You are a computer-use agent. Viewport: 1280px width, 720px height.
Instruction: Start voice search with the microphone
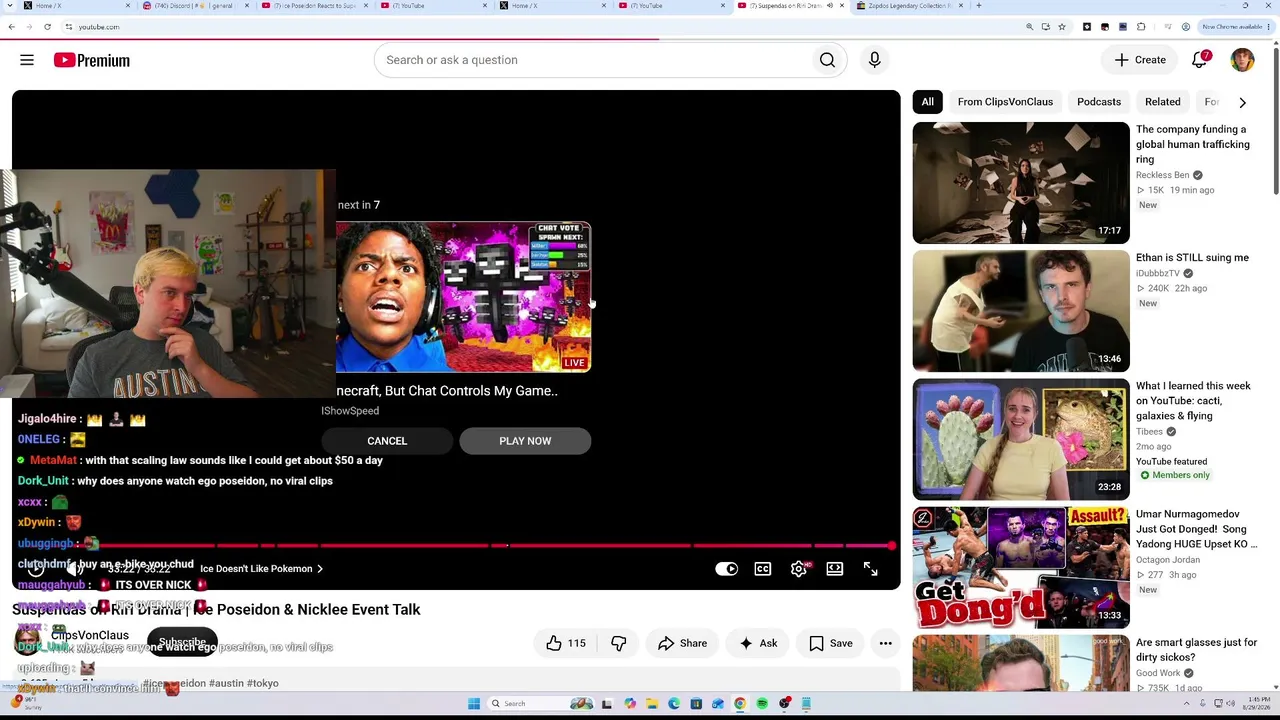(x=874, y=60)
